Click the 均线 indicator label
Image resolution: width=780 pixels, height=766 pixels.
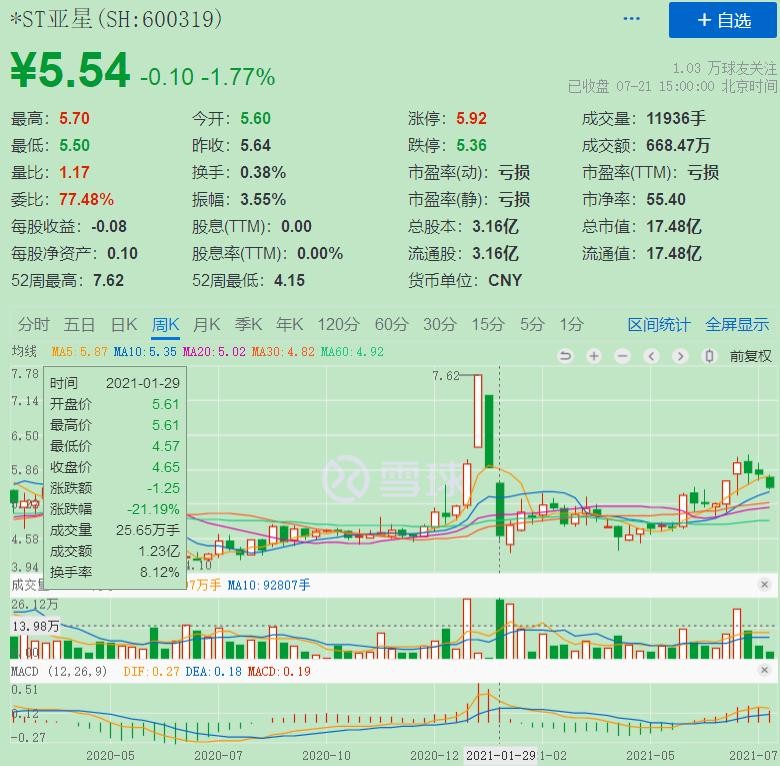coord(24,352)
